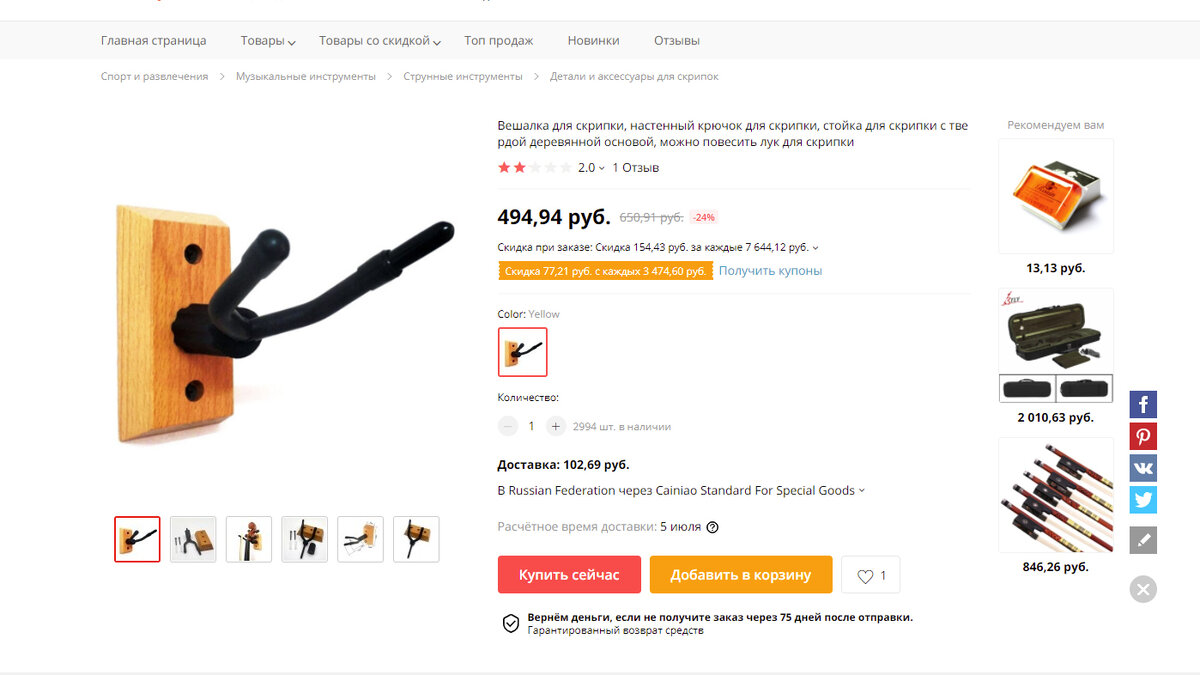Click the pencil edit icon

[x=1143, y=541]
